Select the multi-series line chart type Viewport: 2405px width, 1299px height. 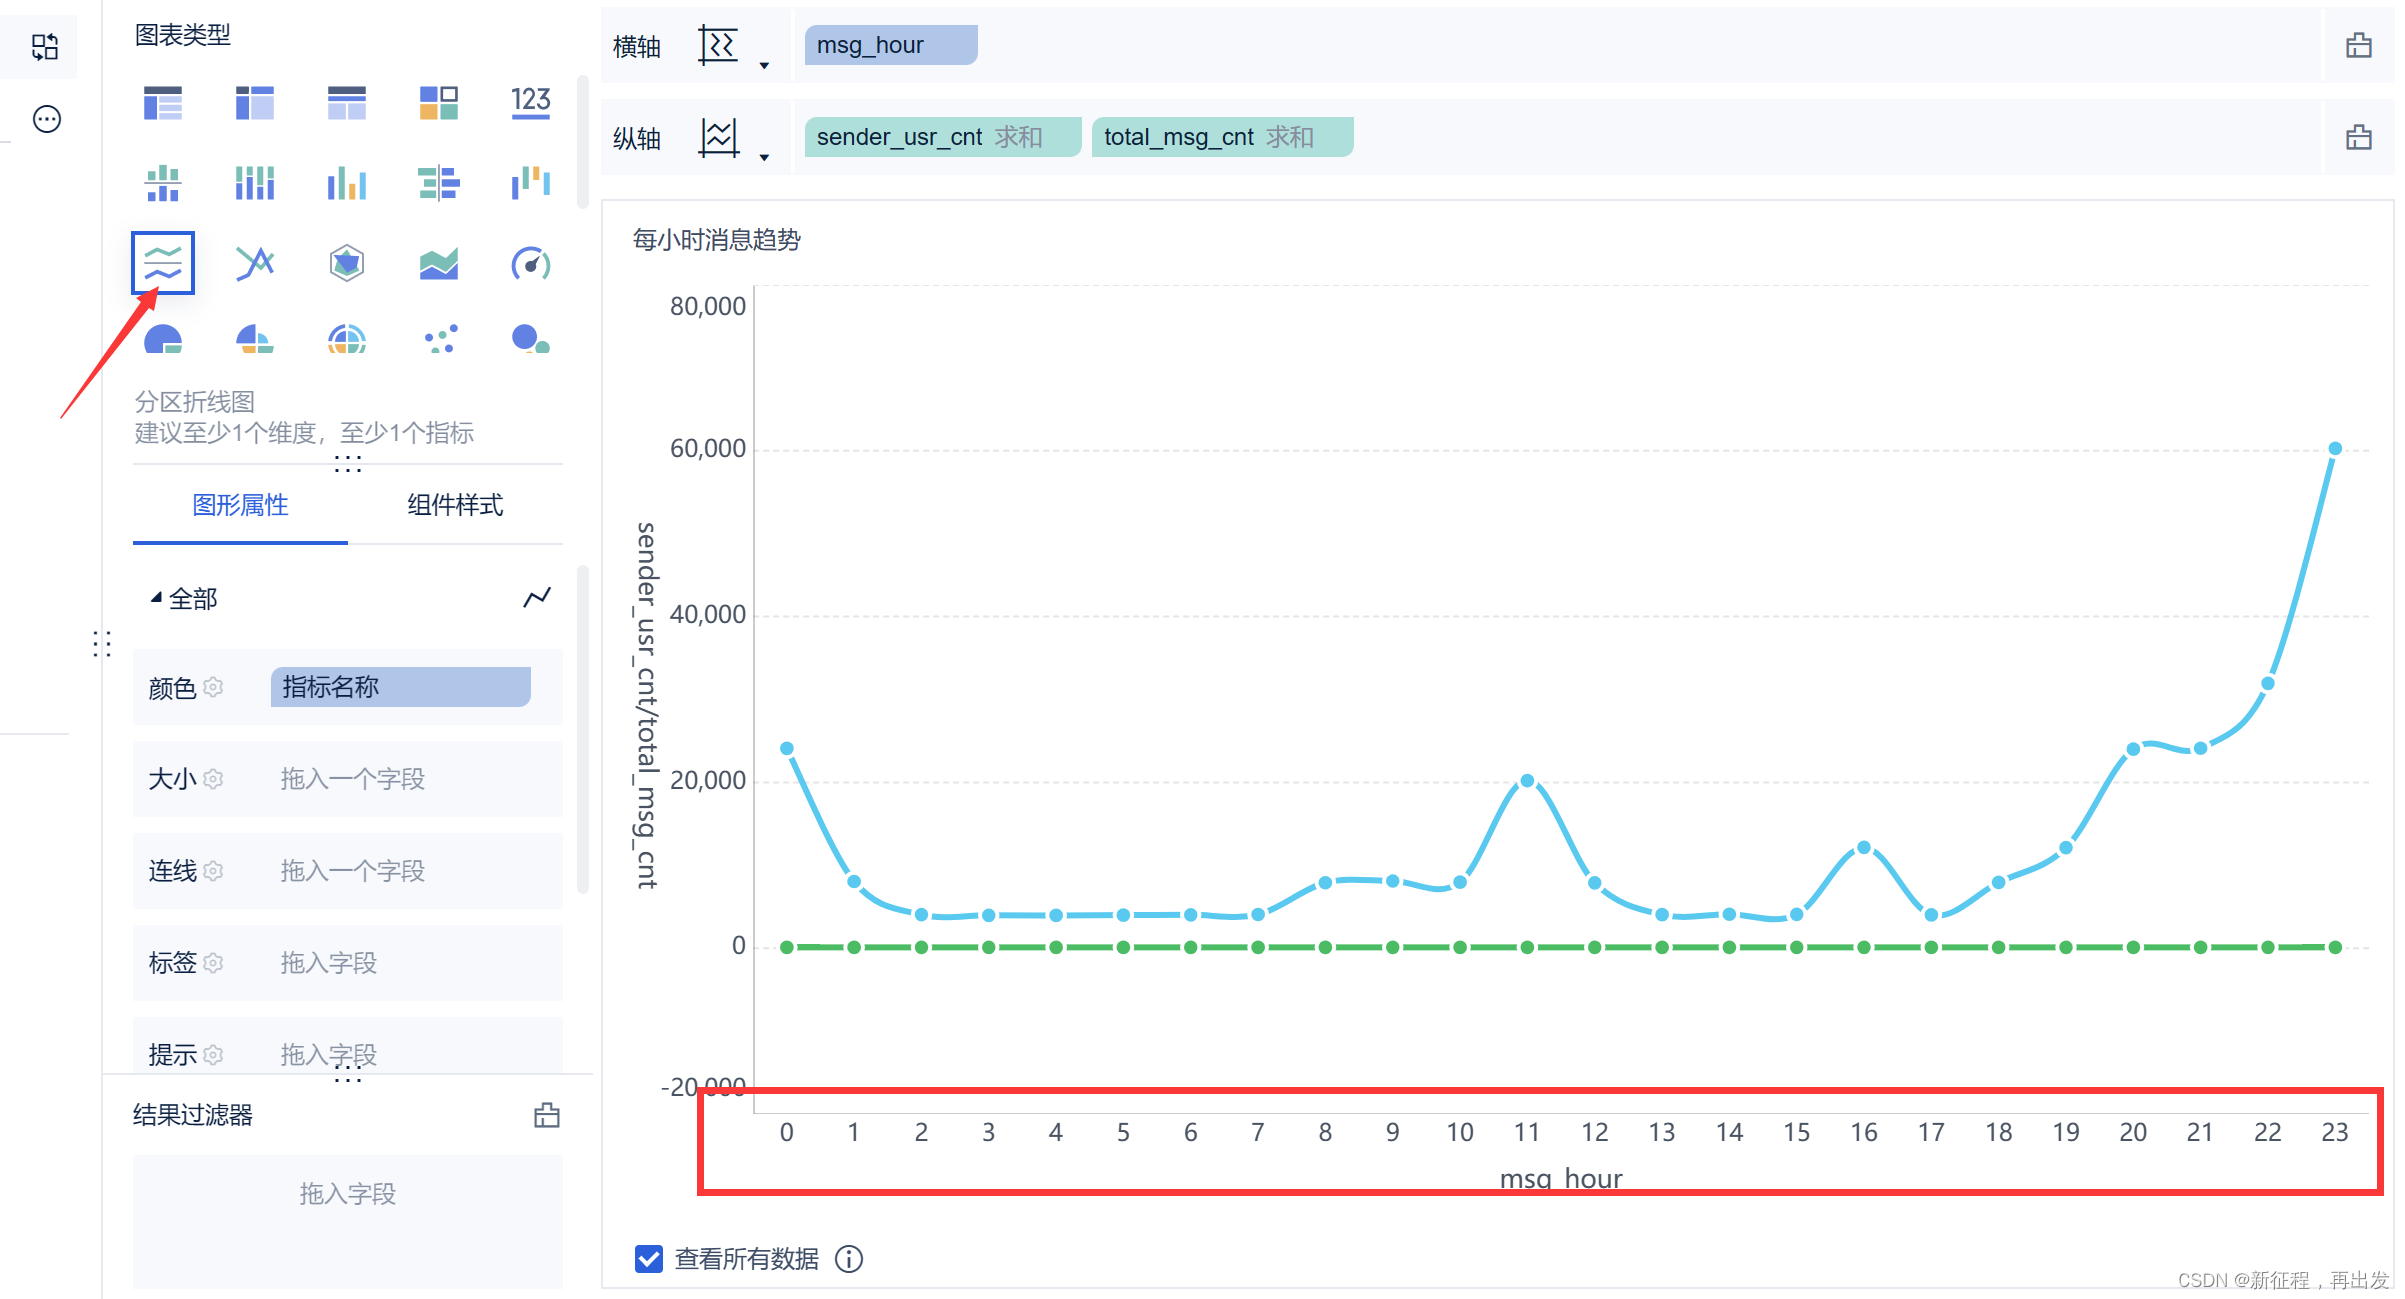tap(255, 263)
